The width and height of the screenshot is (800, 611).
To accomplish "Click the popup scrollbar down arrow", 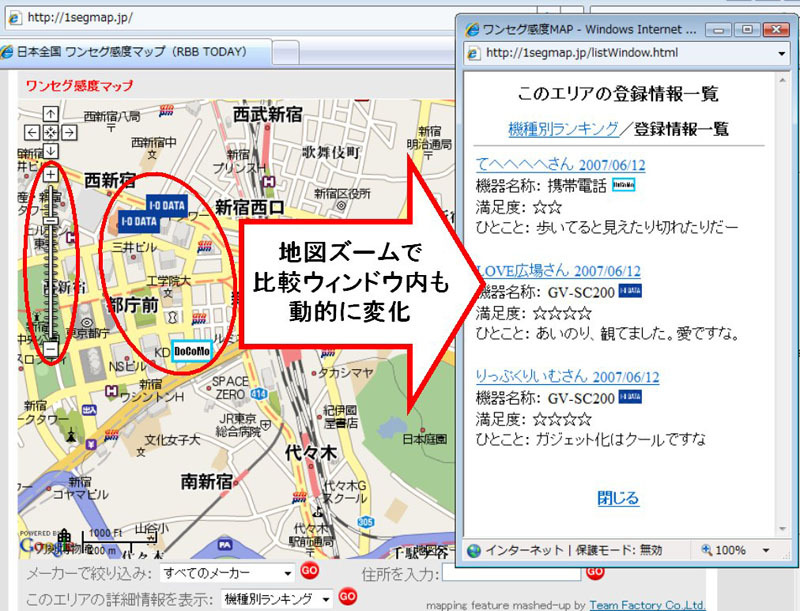I will pyautogui.click(x=782, y=530).
